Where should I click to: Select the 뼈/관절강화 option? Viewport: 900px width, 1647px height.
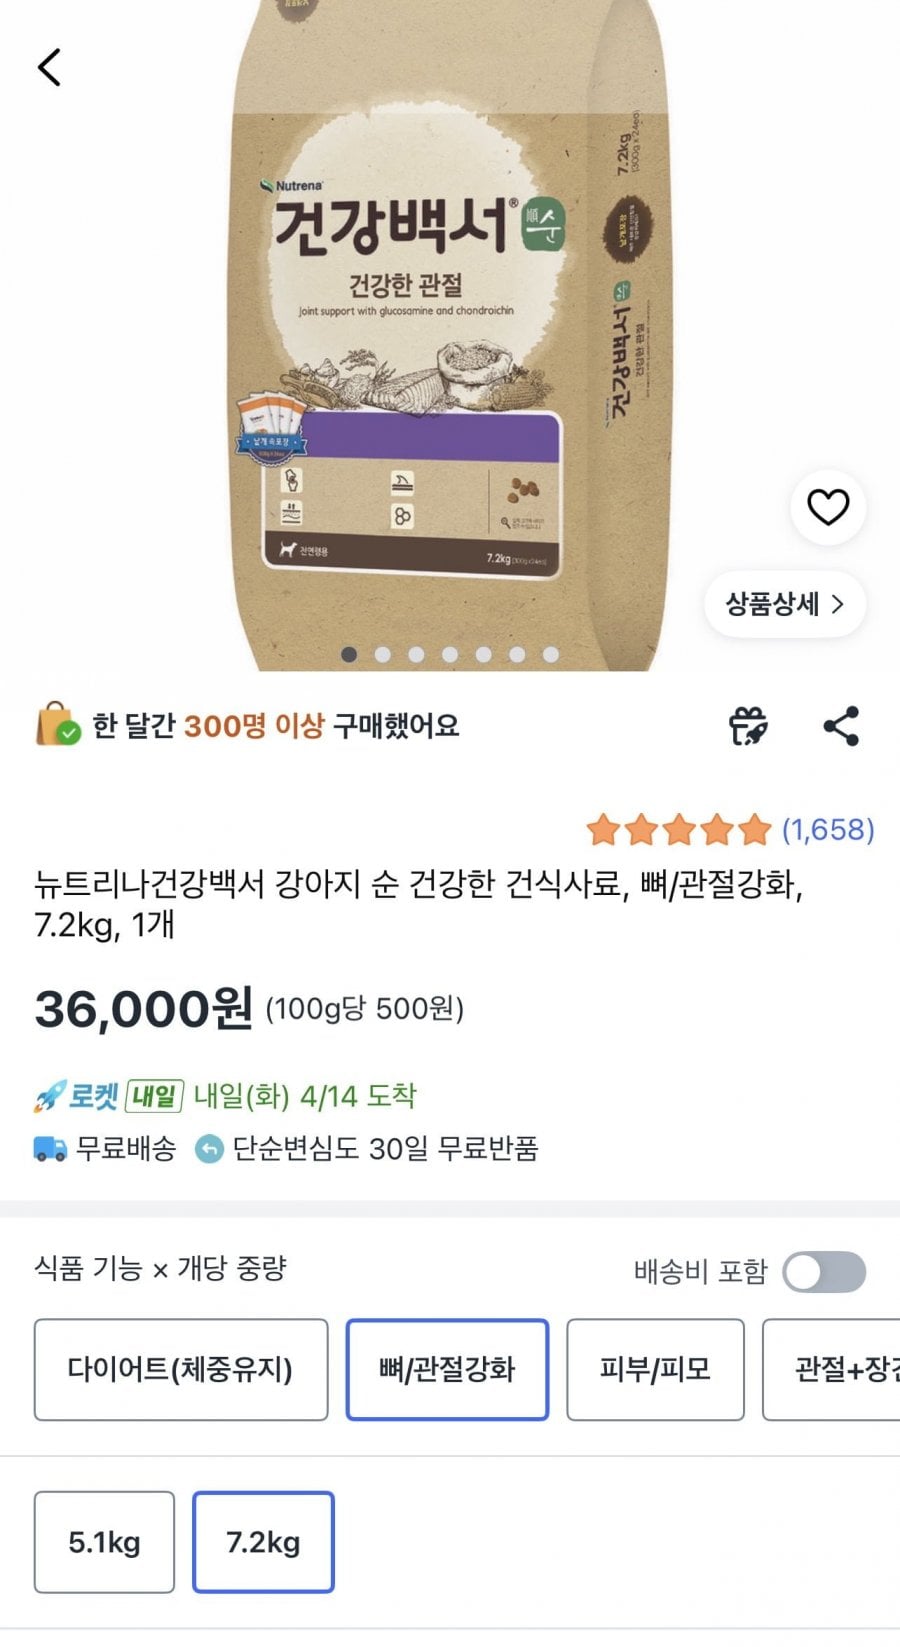pos(447,1369)
